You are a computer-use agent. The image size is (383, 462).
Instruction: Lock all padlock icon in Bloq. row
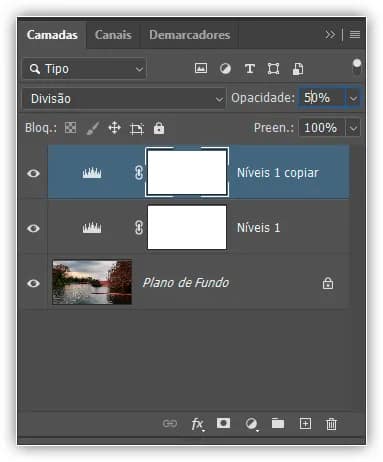coord(159,128)
